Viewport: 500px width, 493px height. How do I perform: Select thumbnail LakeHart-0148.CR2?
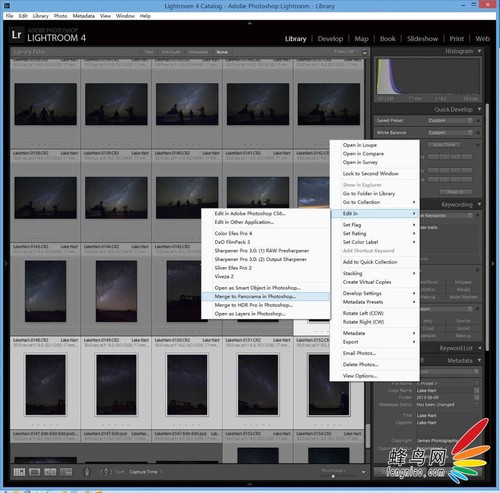pyautogui.click(x=45, y=385)
